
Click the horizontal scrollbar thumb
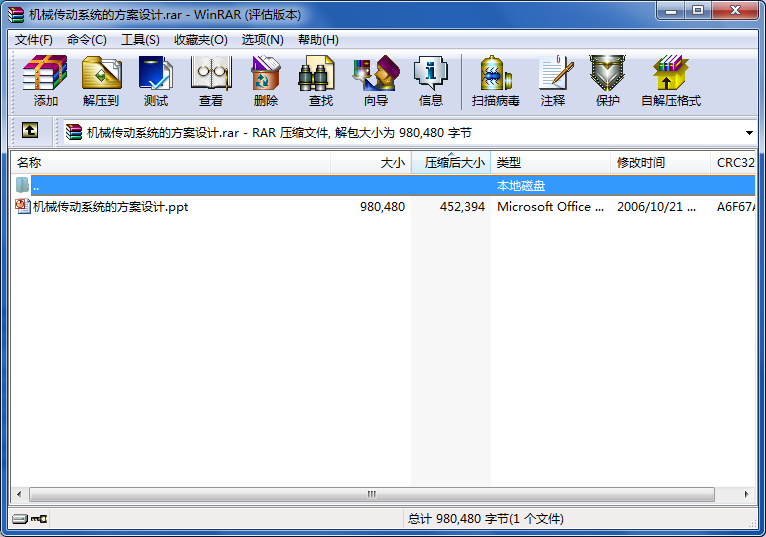click(372, 494)
